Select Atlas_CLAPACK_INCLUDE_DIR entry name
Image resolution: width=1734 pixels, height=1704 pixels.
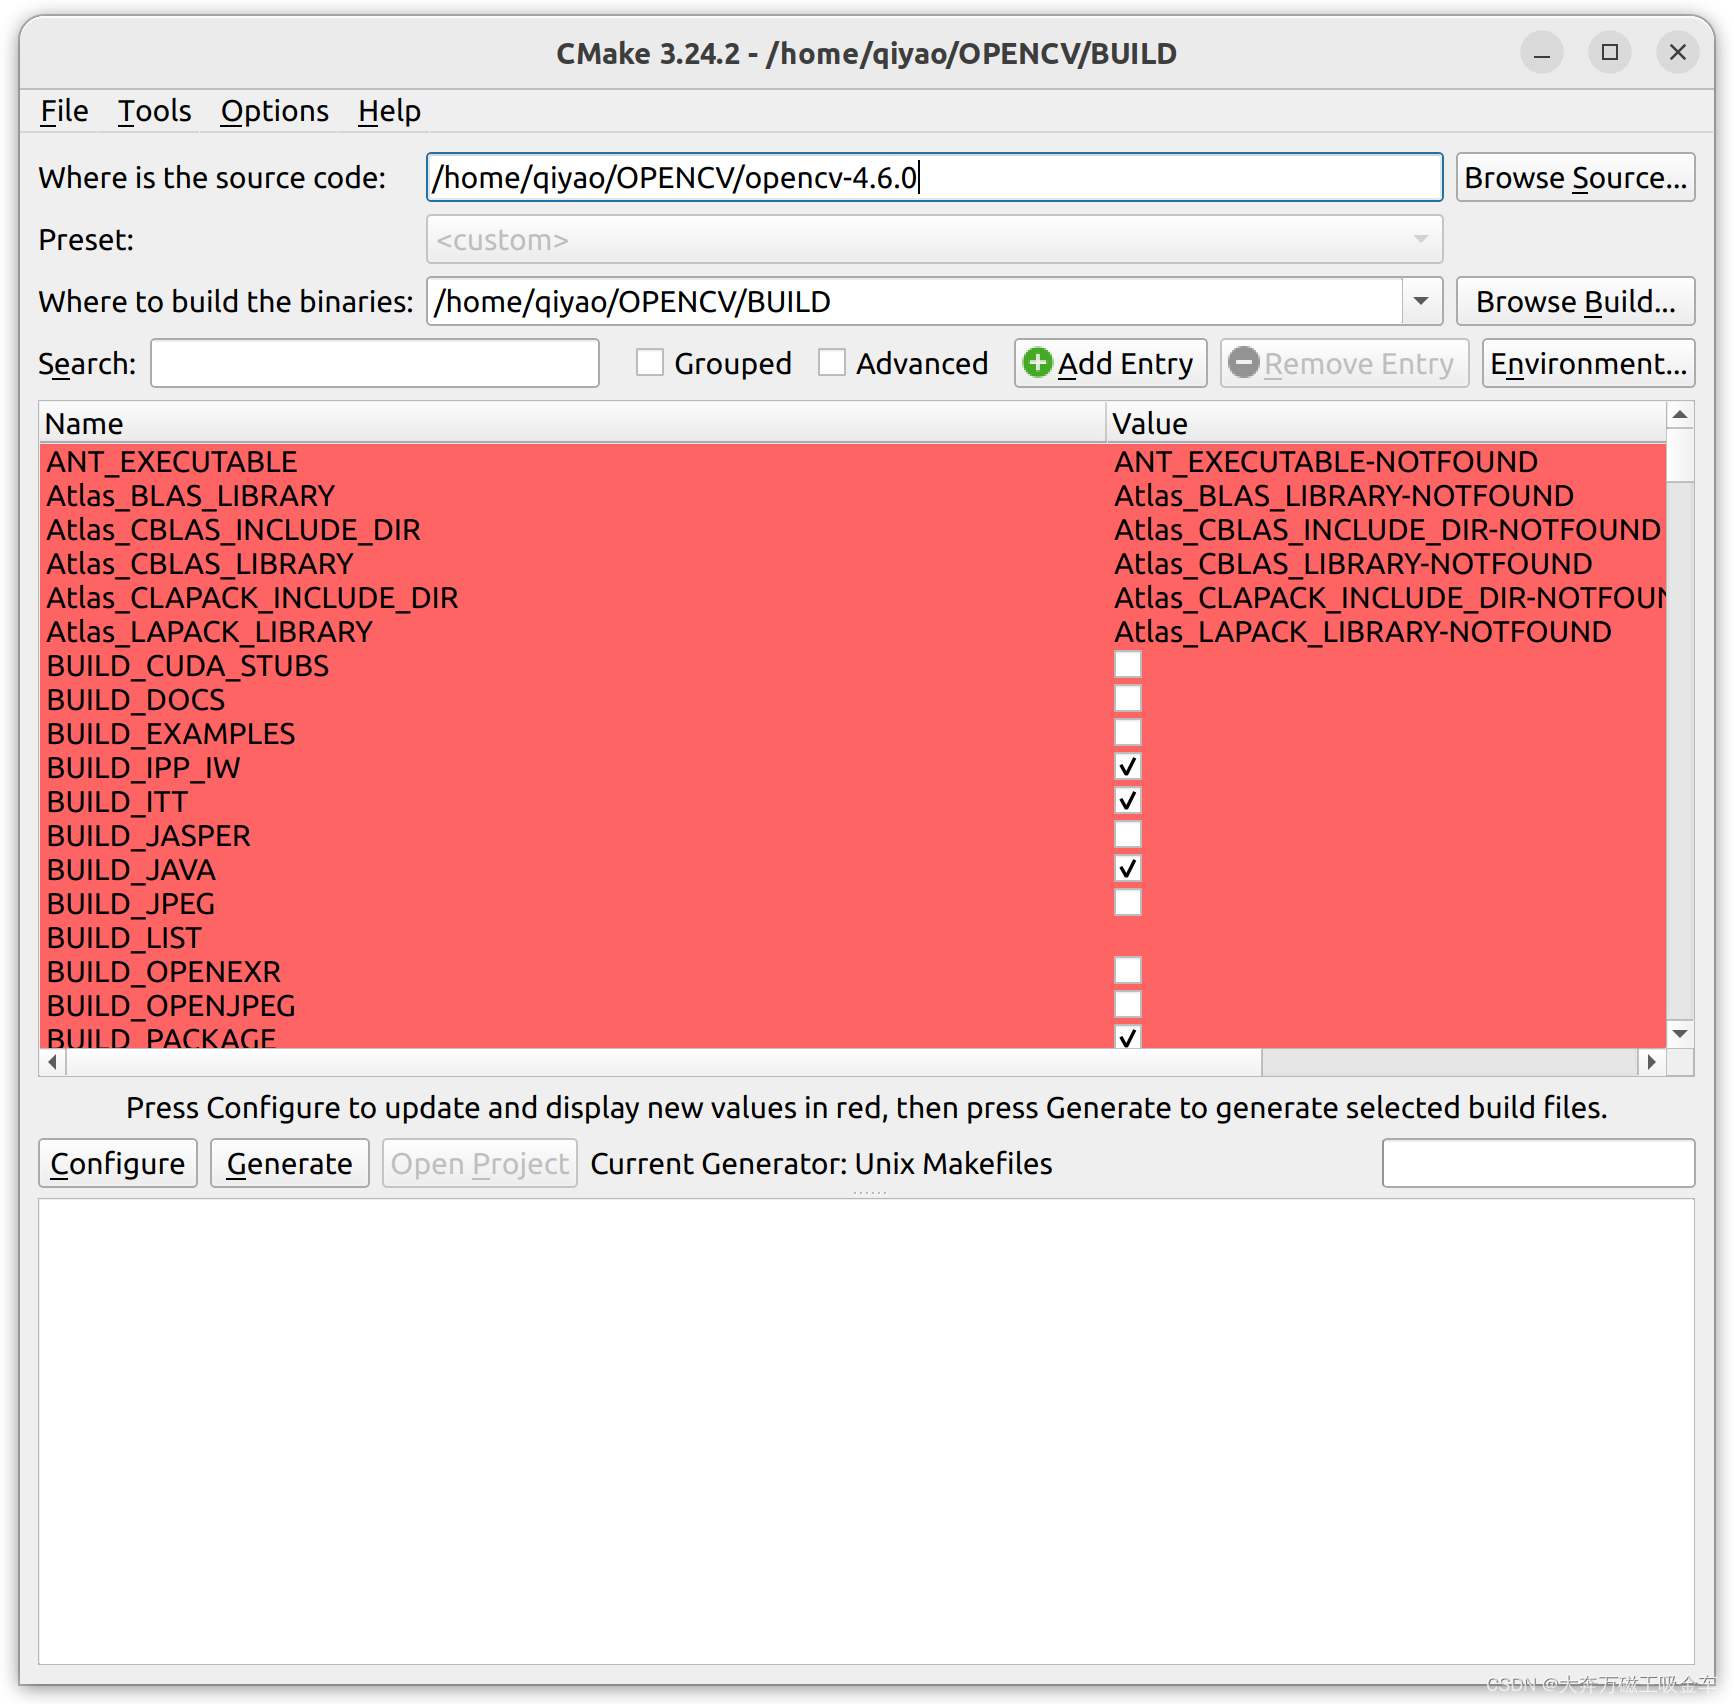(x=252, y=598)
